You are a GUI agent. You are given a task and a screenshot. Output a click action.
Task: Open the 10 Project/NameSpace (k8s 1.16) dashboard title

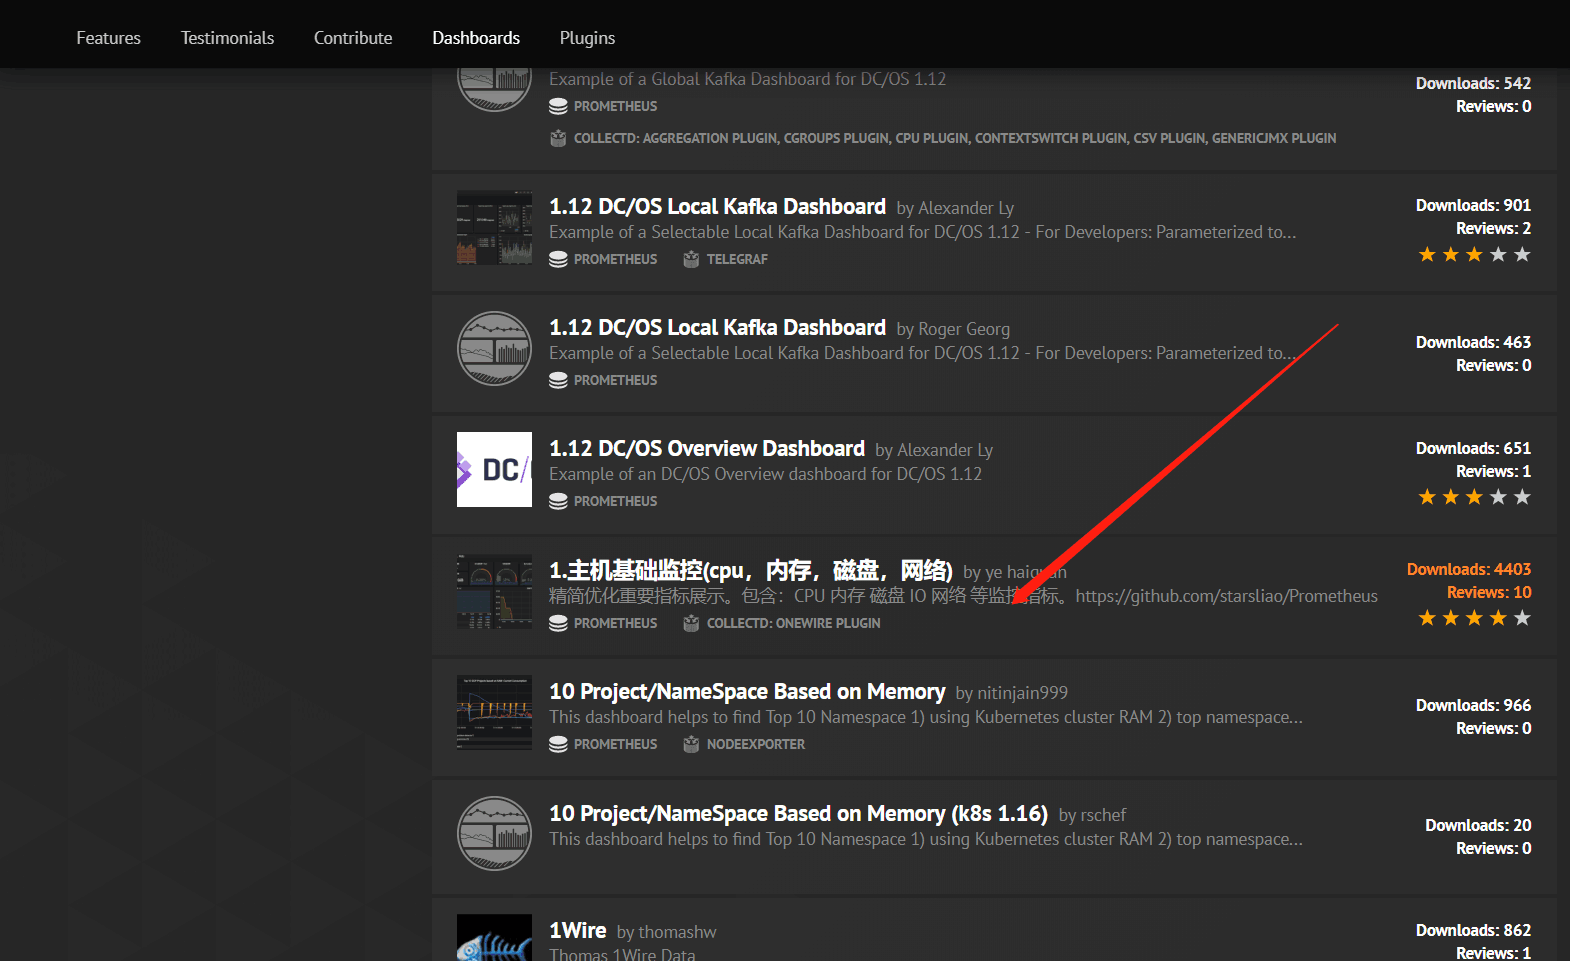798,813
